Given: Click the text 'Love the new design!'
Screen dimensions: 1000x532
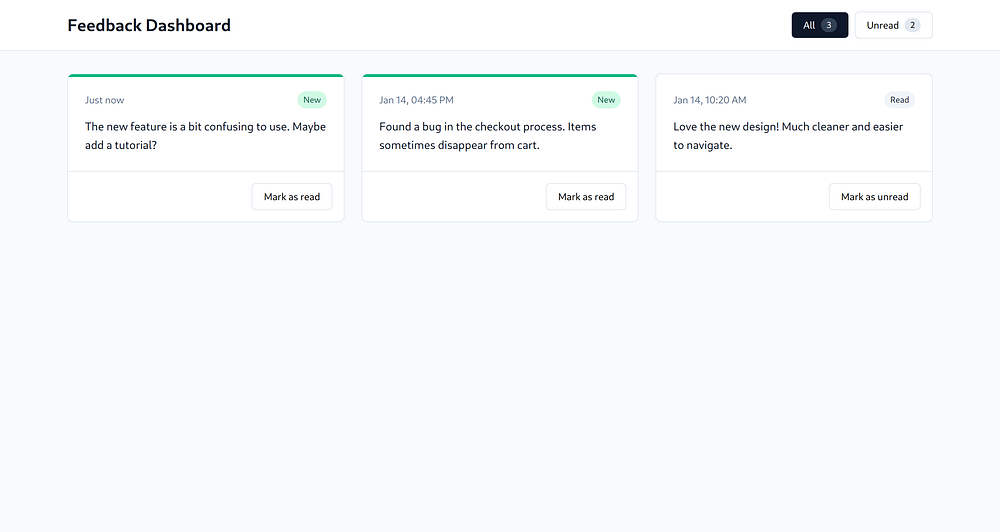Looking at the screenshot, I should click(x=726, y=126).
